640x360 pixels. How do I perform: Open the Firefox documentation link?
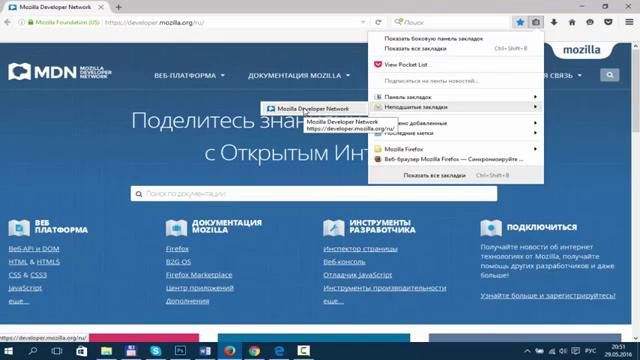point(177,249)
